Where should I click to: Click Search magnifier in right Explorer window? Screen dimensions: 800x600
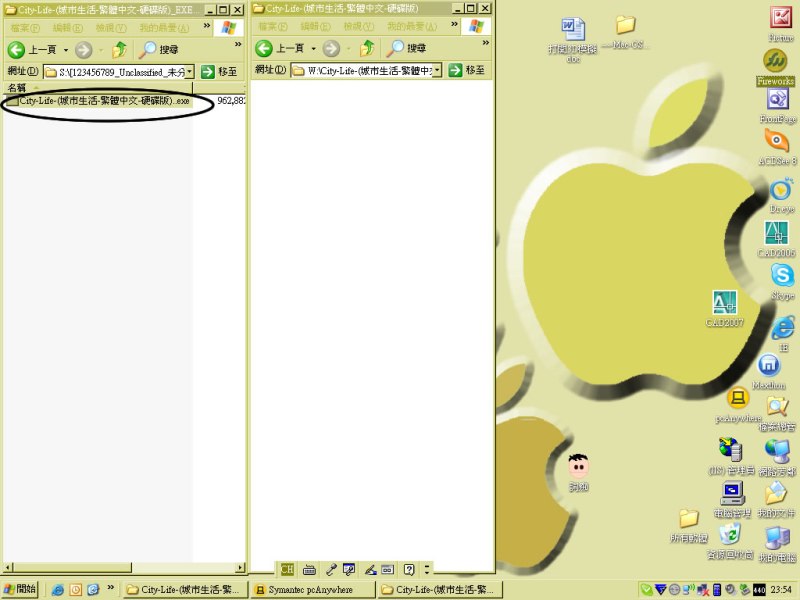click(x=395, y=48)
